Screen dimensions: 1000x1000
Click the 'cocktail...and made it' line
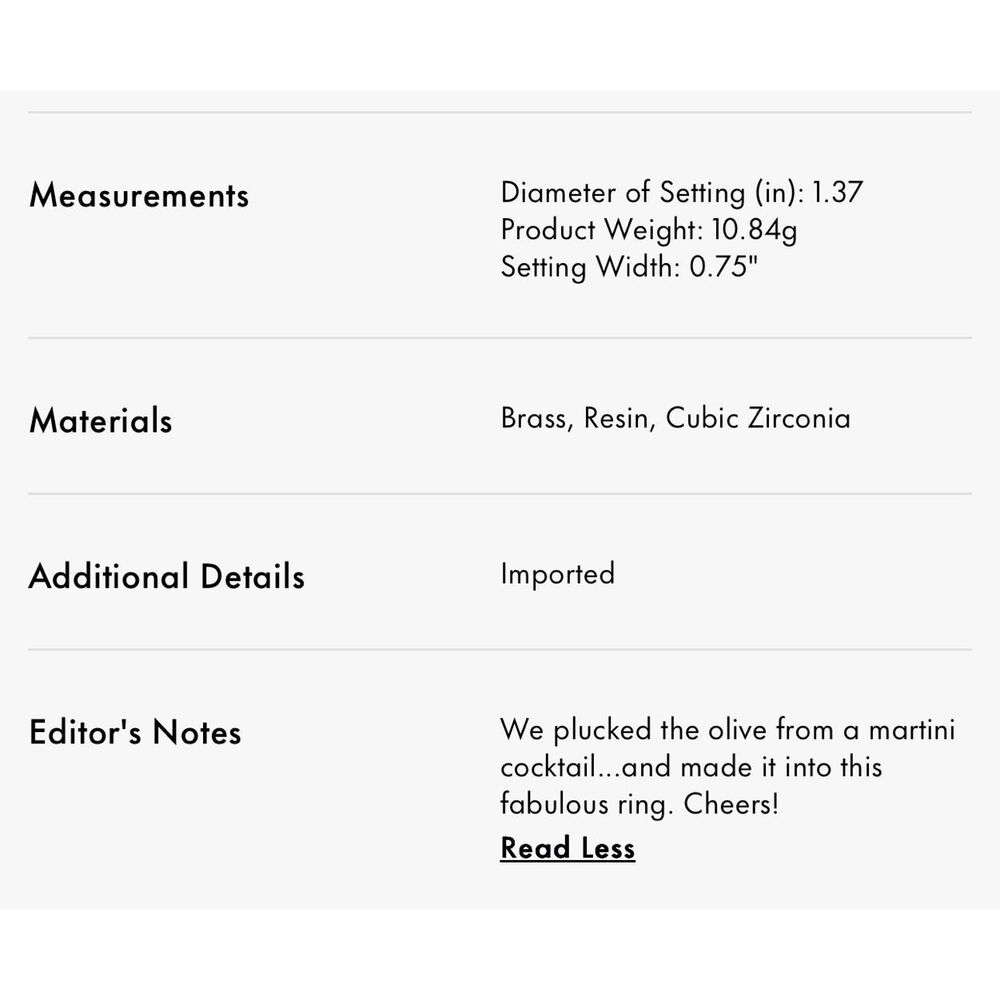(x=691, y=767)
